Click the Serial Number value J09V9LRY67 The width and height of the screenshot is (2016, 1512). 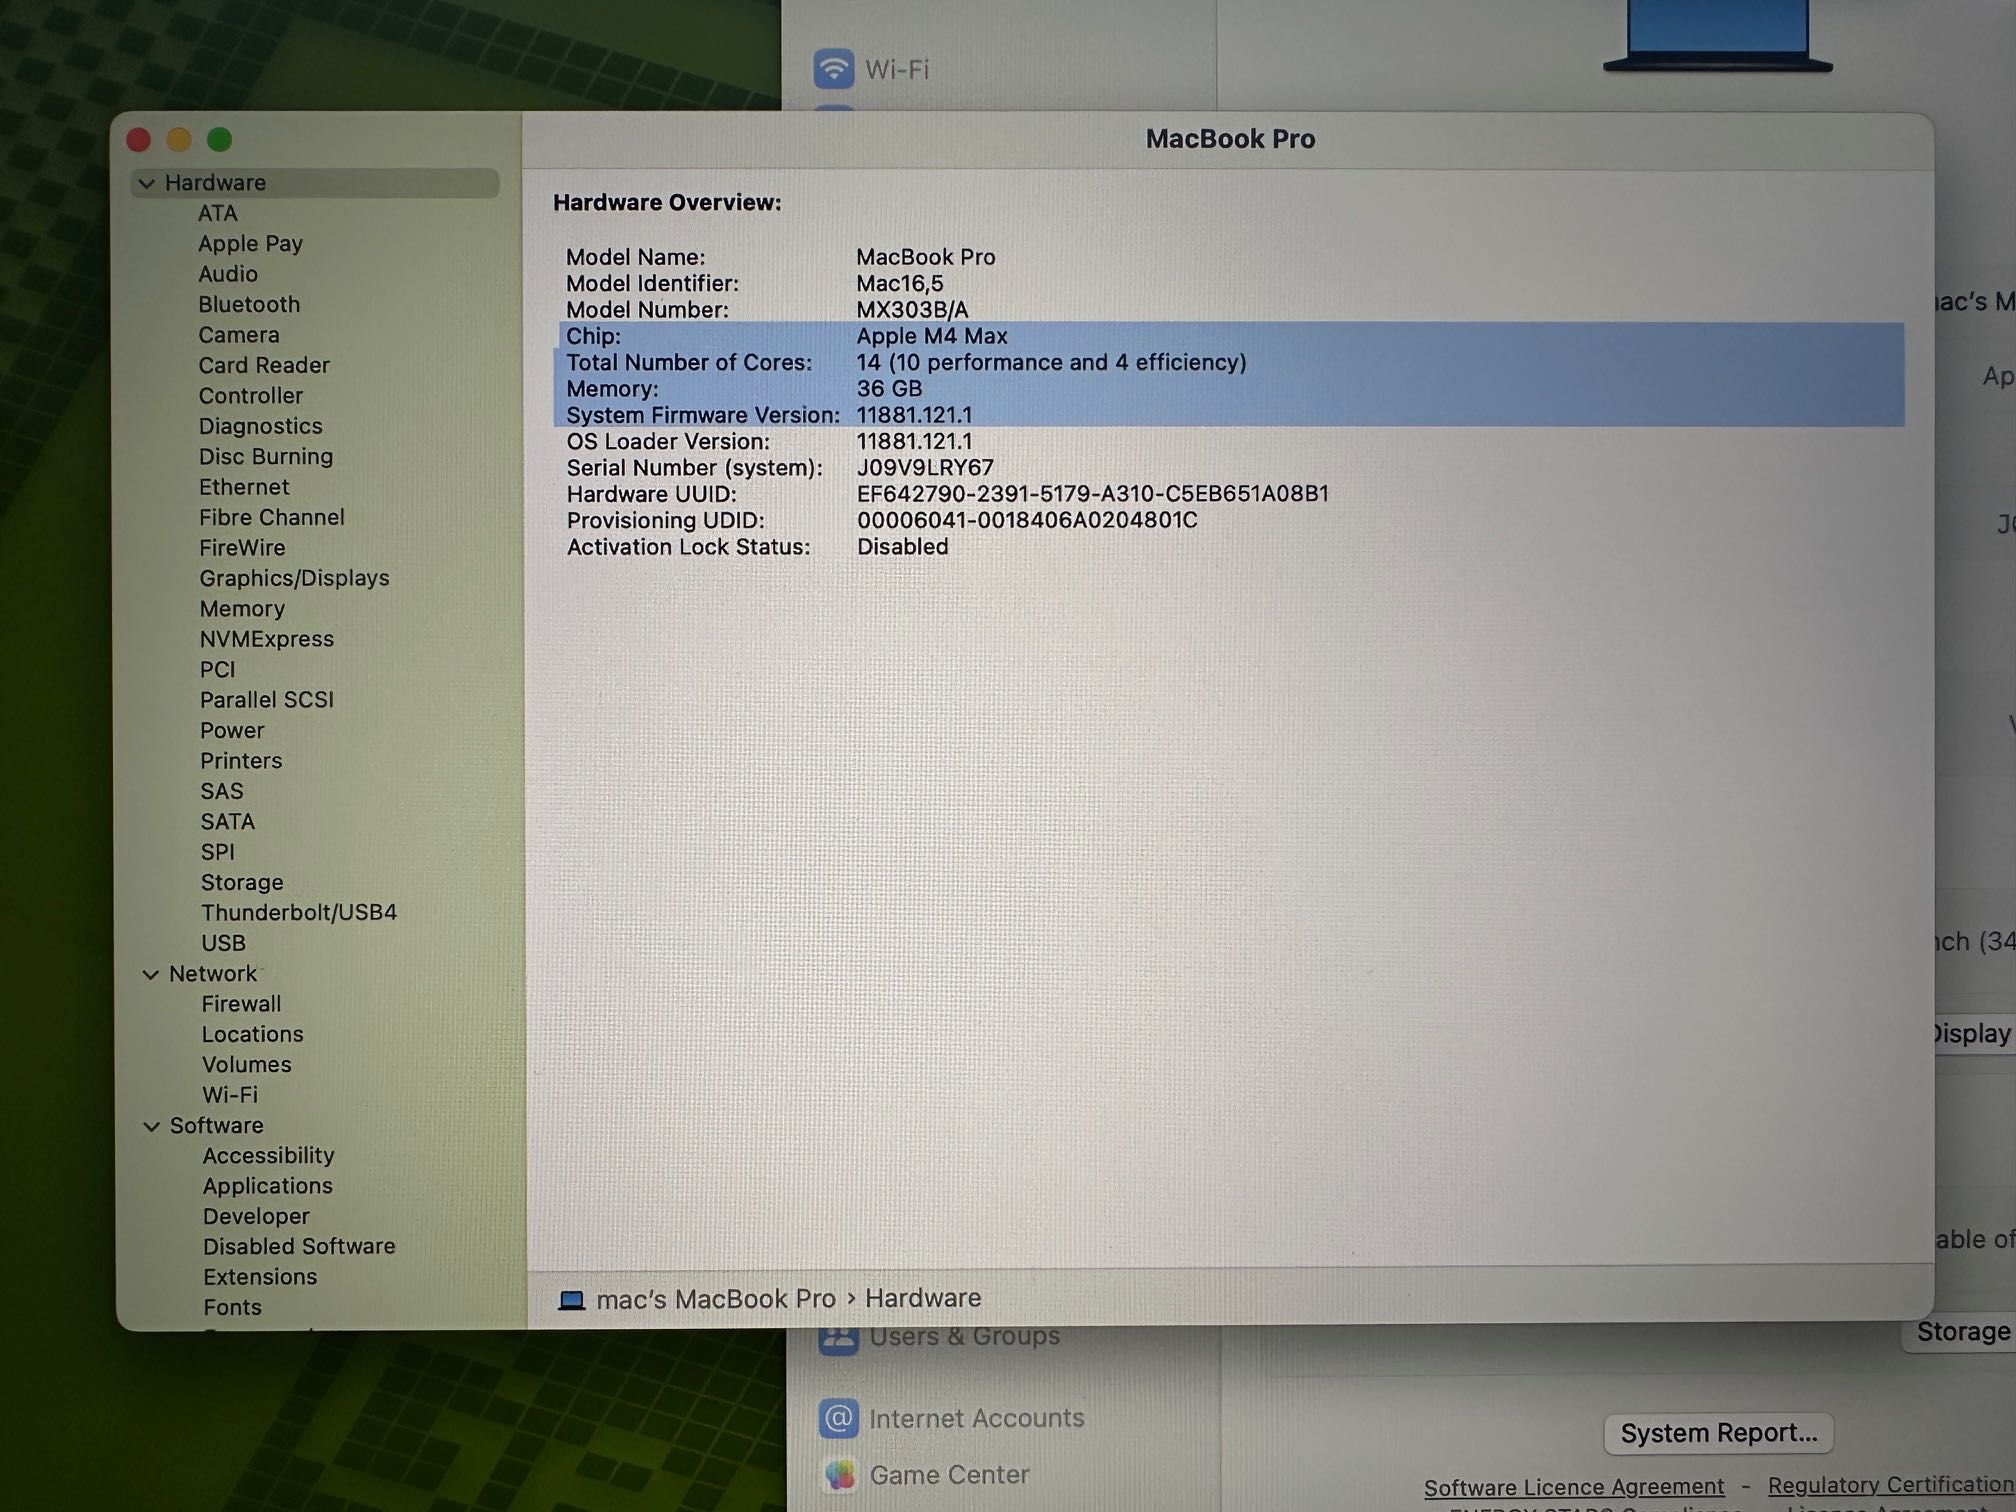[925, 468]
